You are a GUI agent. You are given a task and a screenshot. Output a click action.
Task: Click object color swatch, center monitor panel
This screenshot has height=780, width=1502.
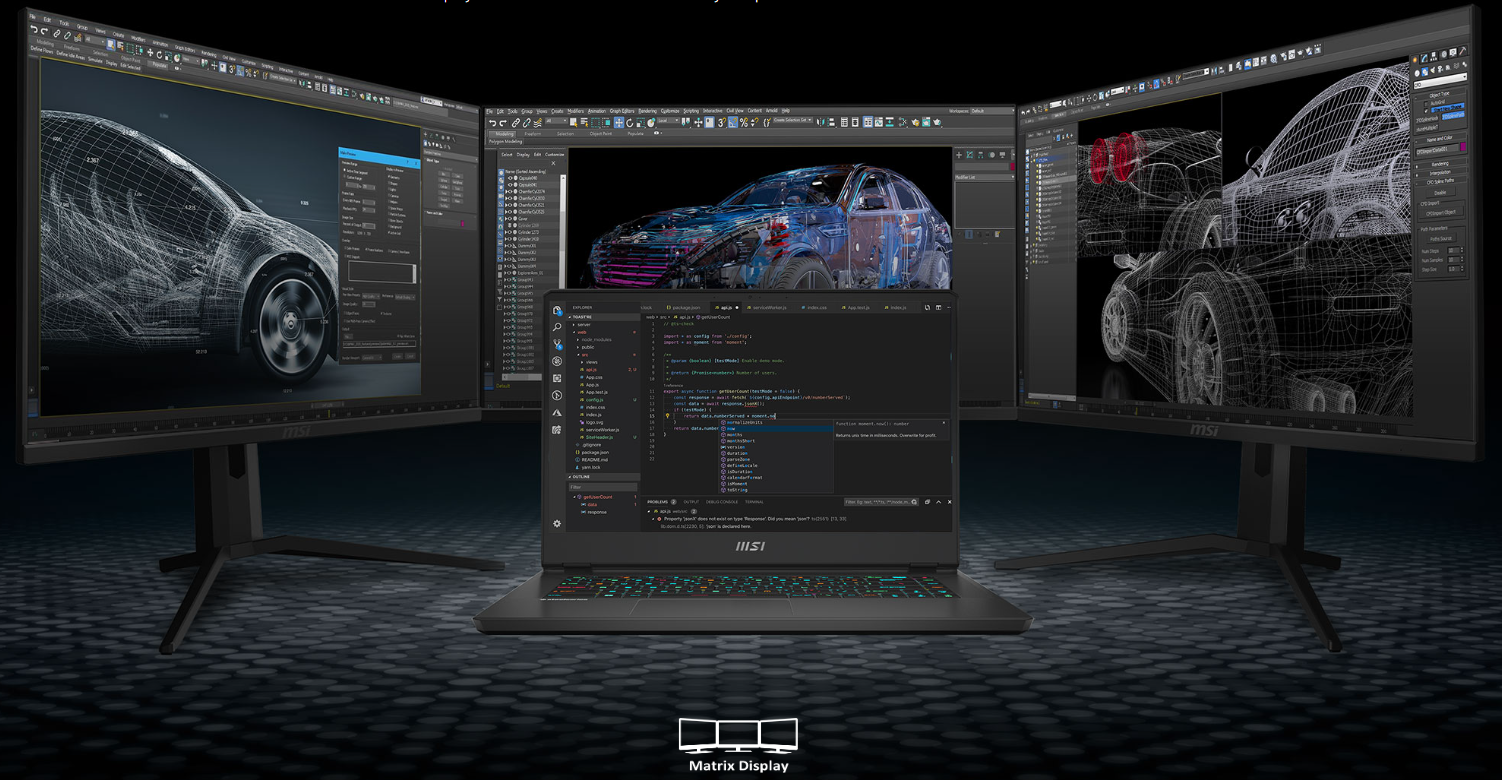click(1012, 166)
